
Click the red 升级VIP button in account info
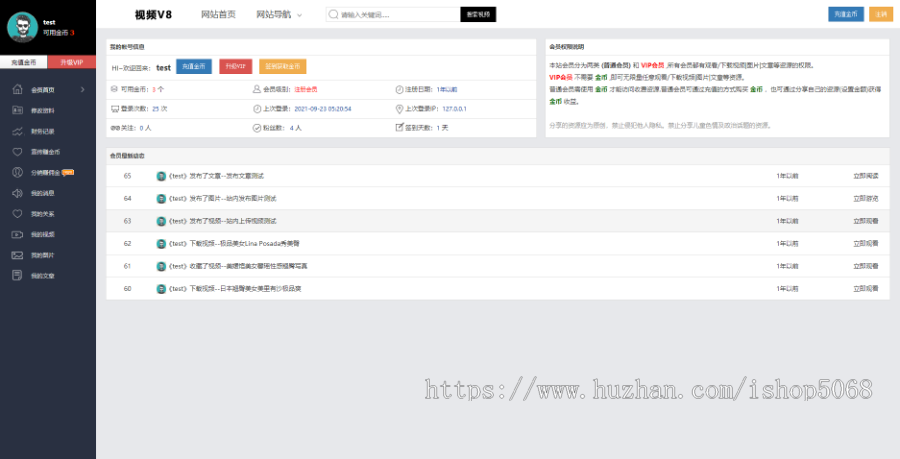(x=235, y=67)
